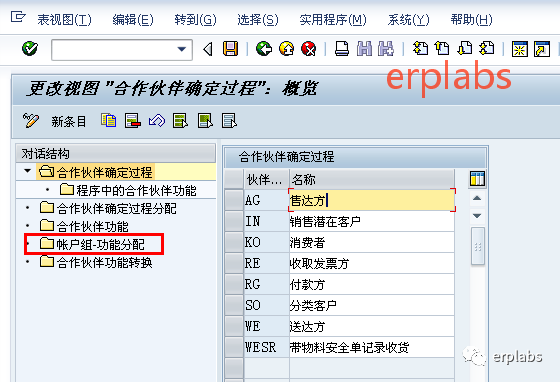Image resolution: width=560 pixels, height=382 pixels.
Task: Open the 帮助(H) menu
Action: [x=471, y=20]
